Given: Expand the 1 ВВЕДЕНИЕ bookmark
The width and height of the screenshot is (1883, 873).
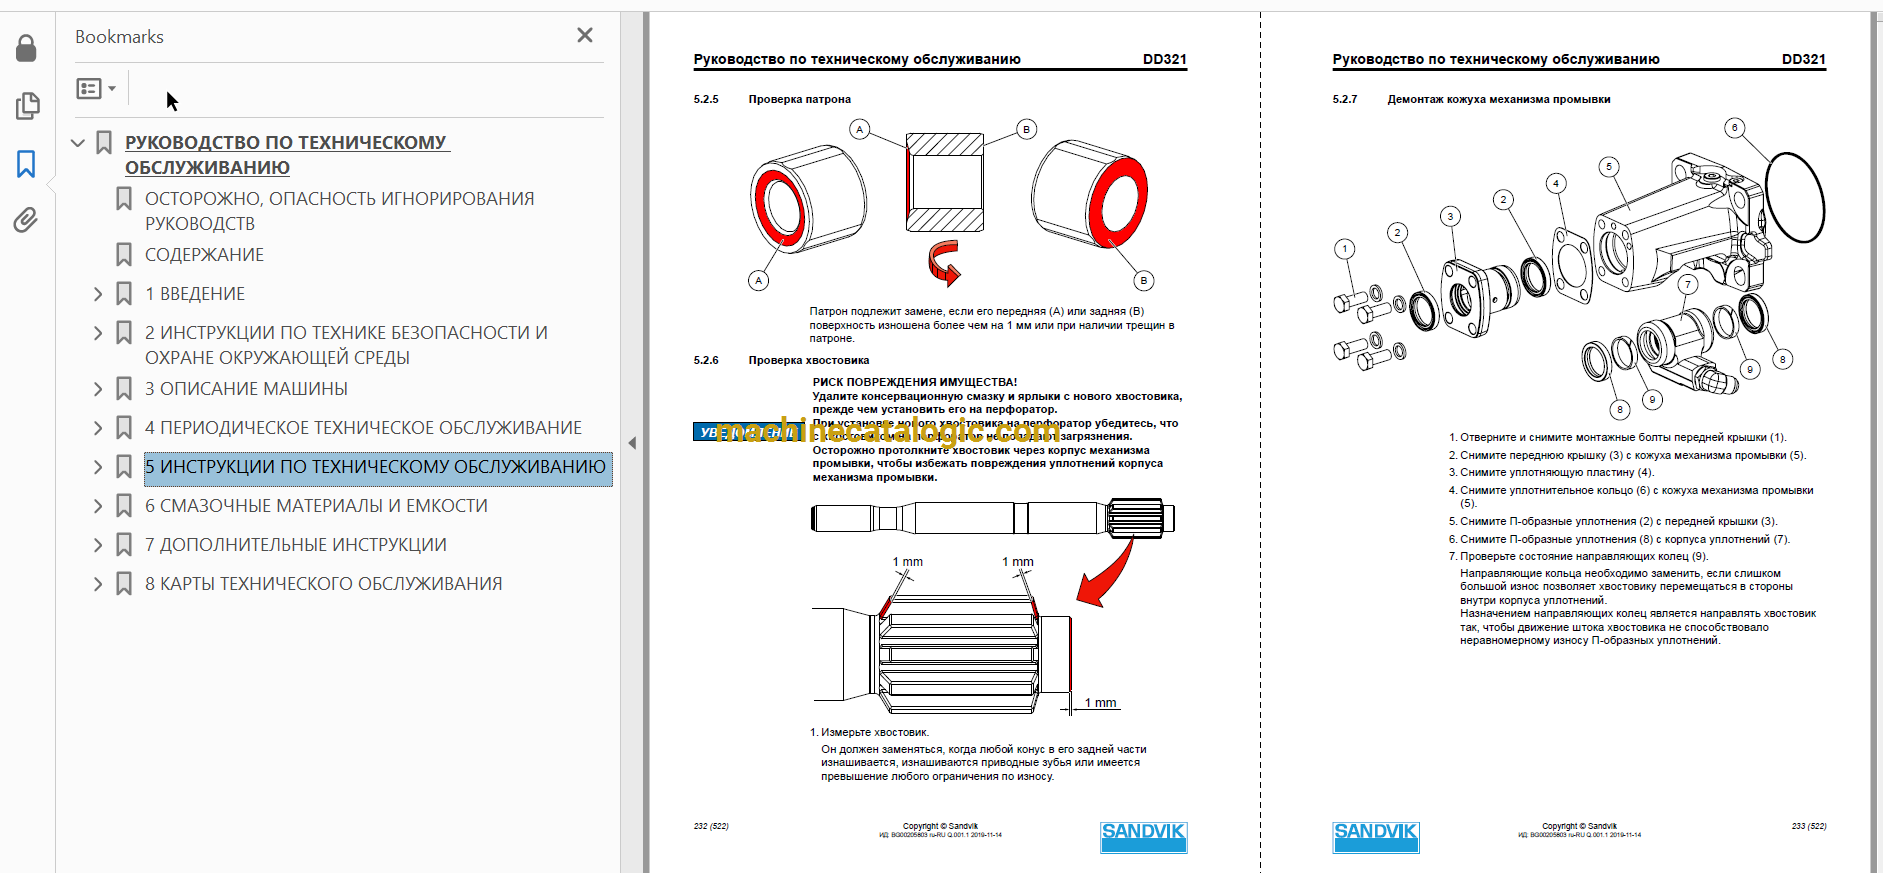Looking at the screenshot, I should pyautogui.click(x=98, y=294).
